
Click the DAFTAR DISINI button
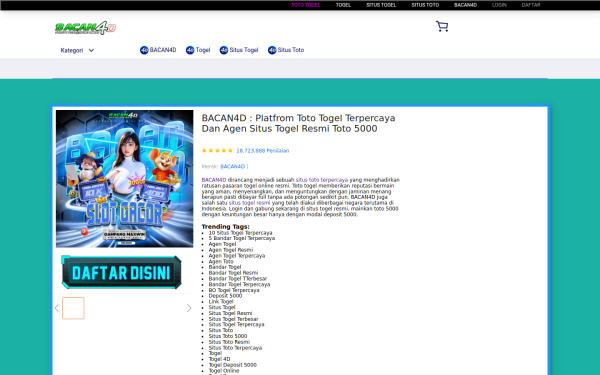click(x=121, y=272)
